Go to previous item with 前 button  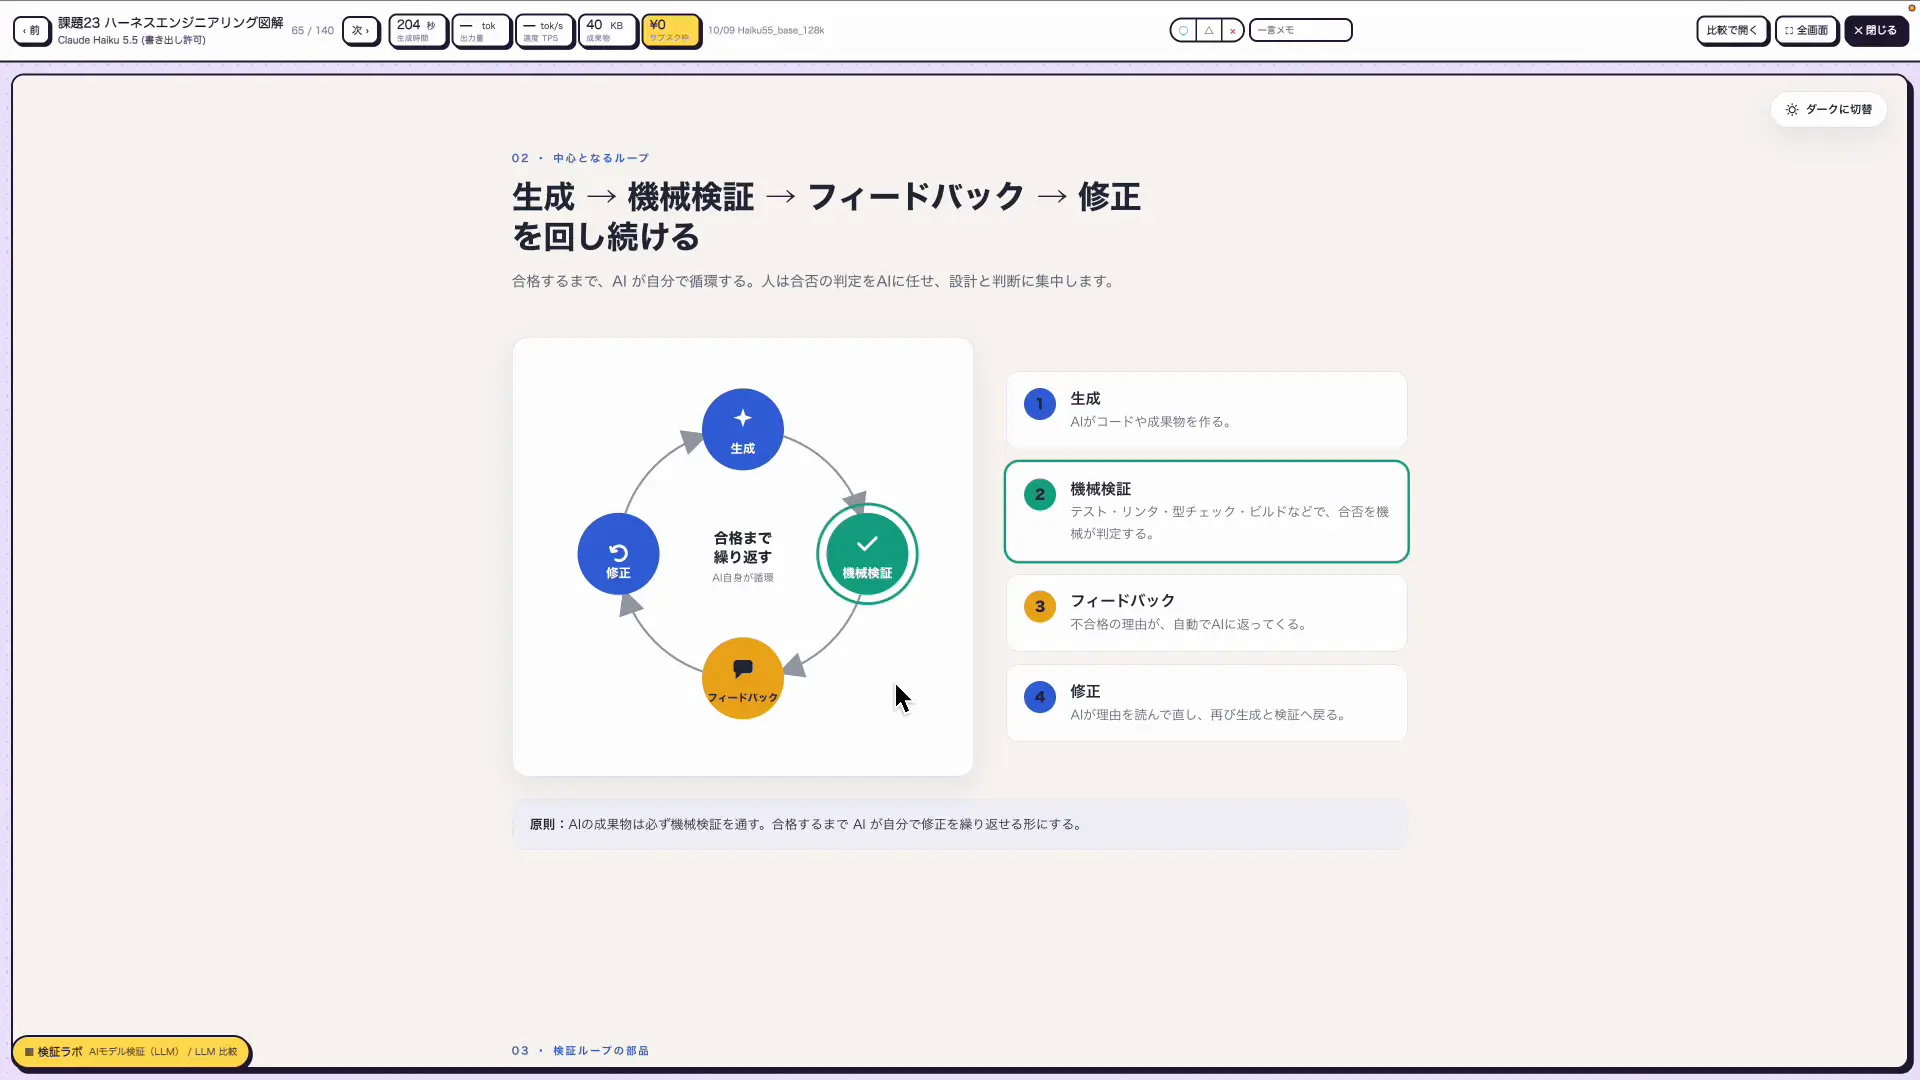tap(32, 30)
